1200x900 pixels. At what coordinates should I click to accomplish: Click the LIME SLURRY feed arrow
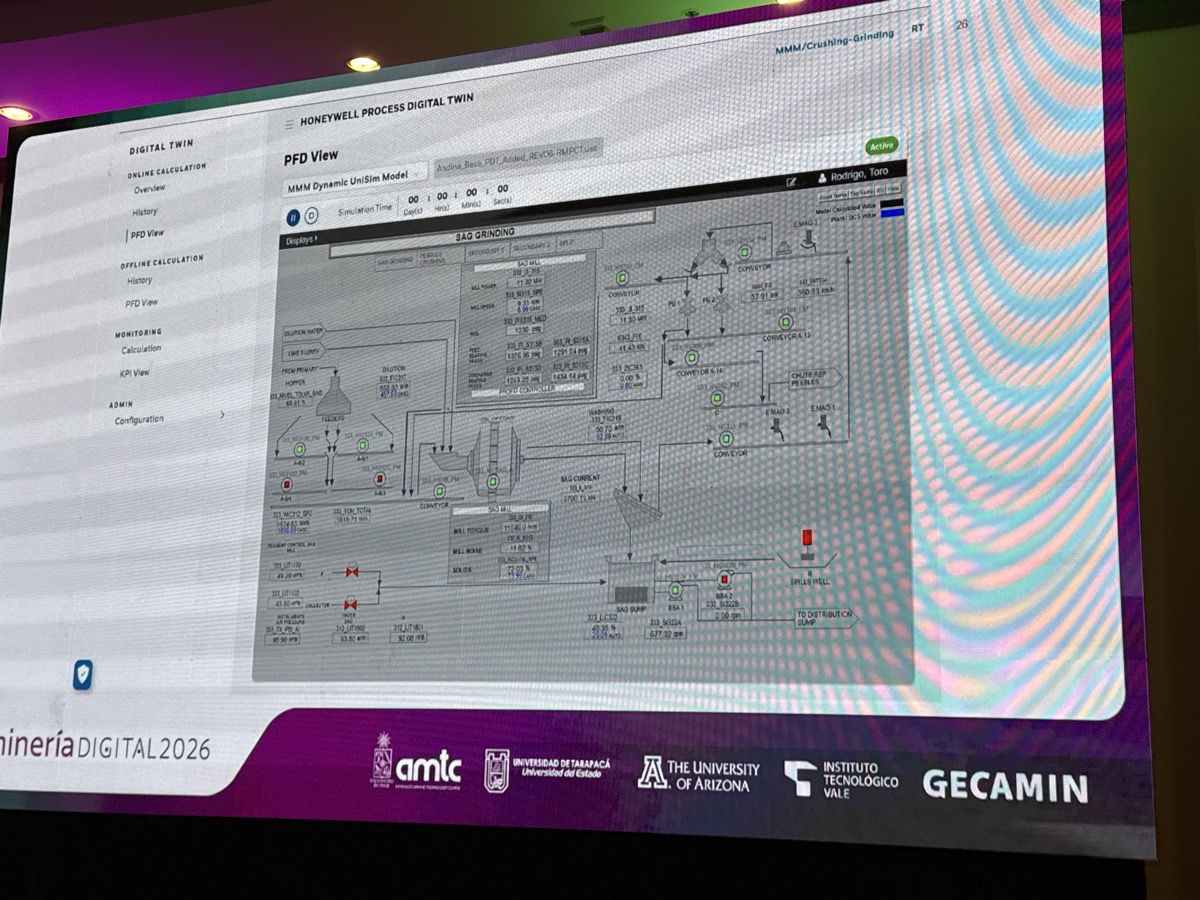(x=304, y=351)
